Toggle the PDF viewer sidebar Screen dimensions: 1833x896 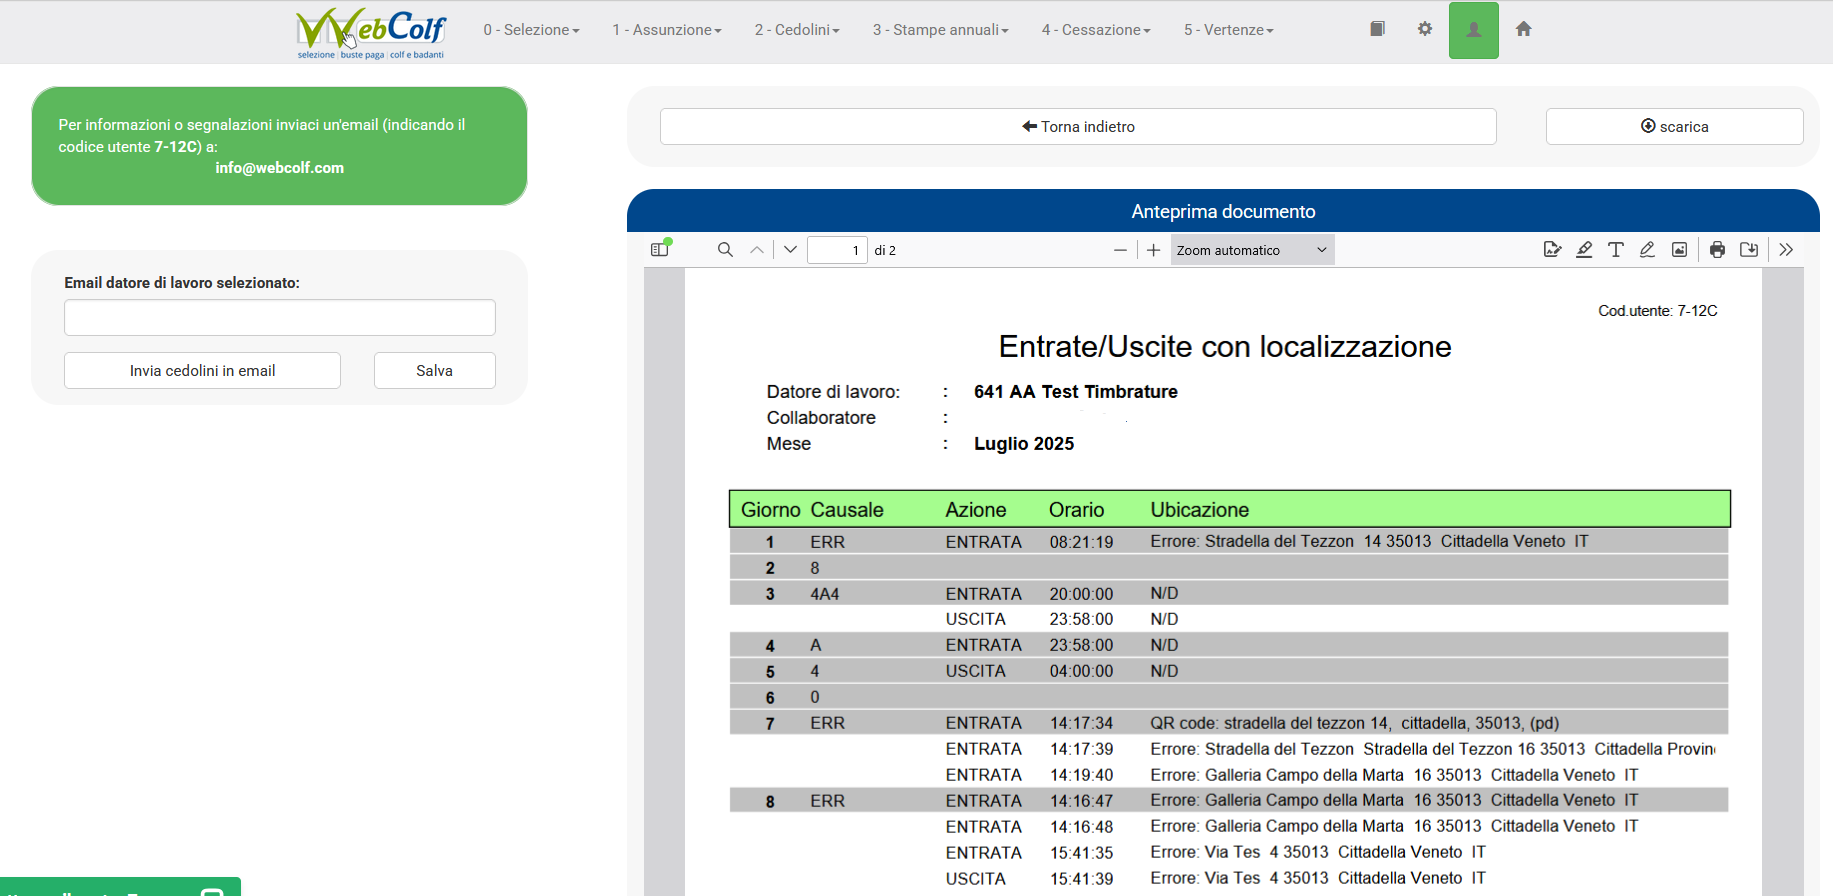660,250
